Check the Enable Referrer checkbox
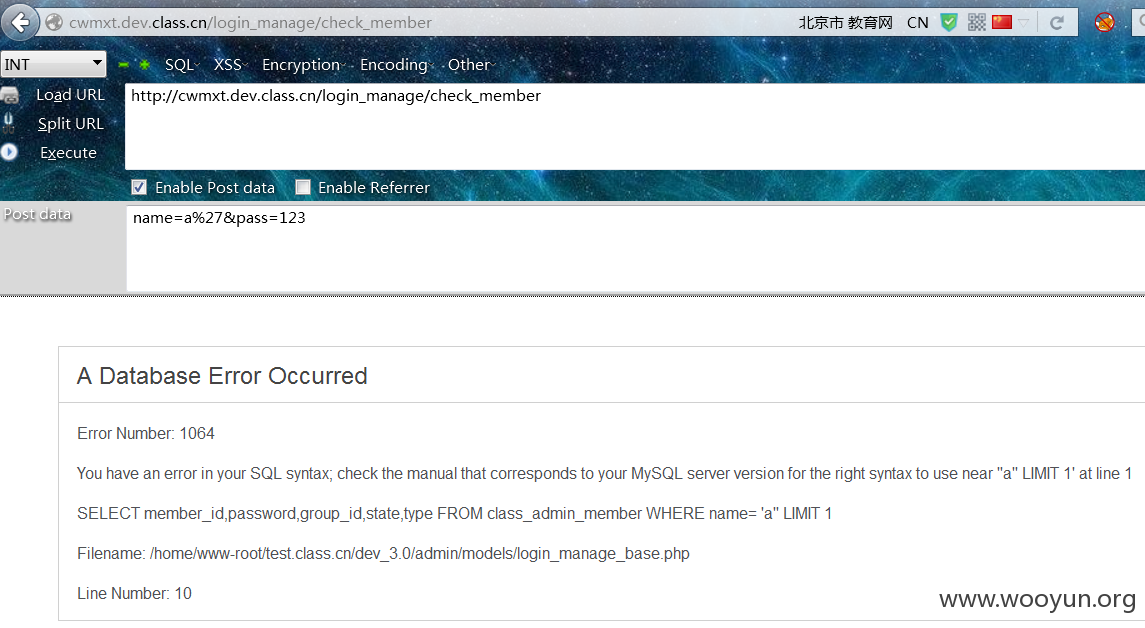This screenshot has width=1145, height=628. click(x=303, y=188)
